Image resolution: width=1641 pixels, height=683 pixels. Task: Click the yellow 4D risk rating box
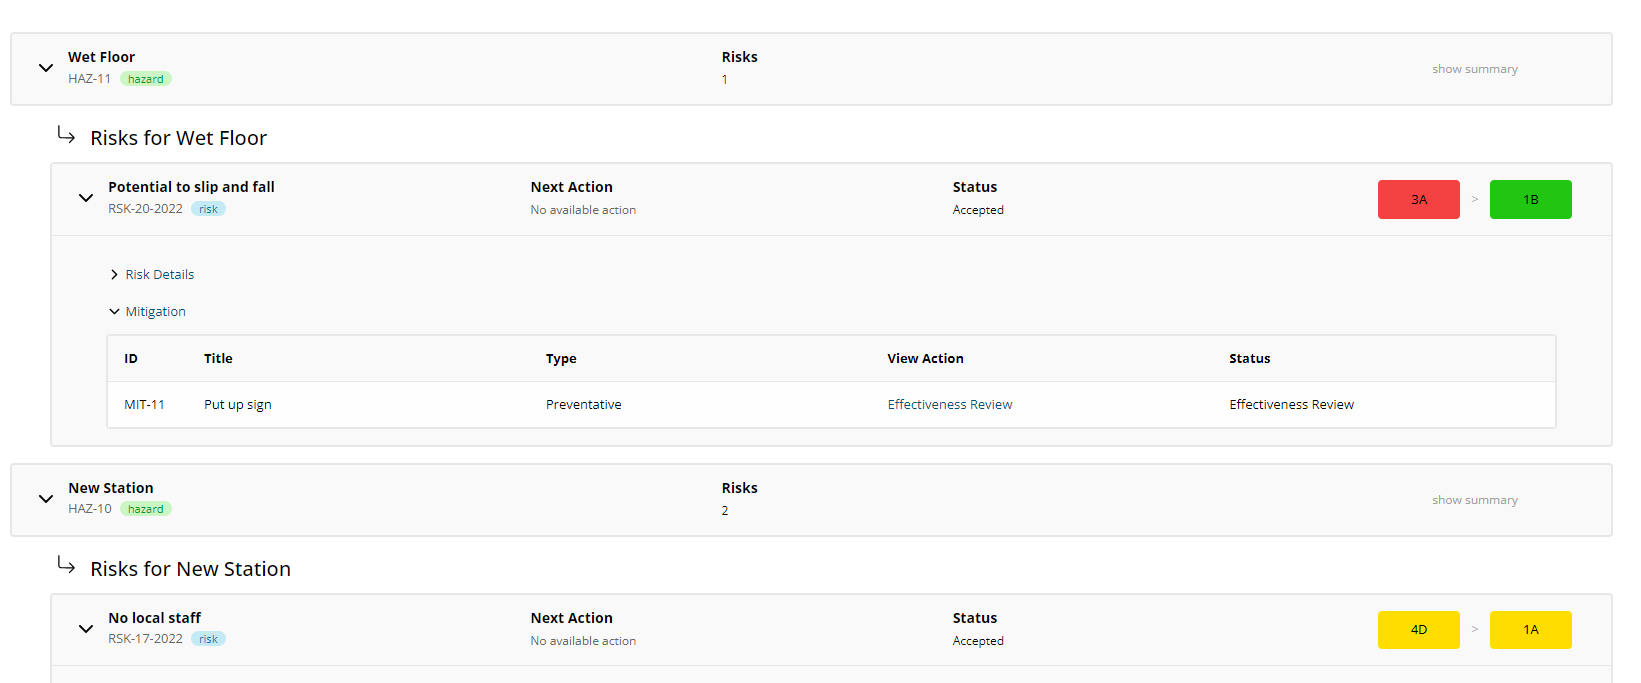[1419, 630]
